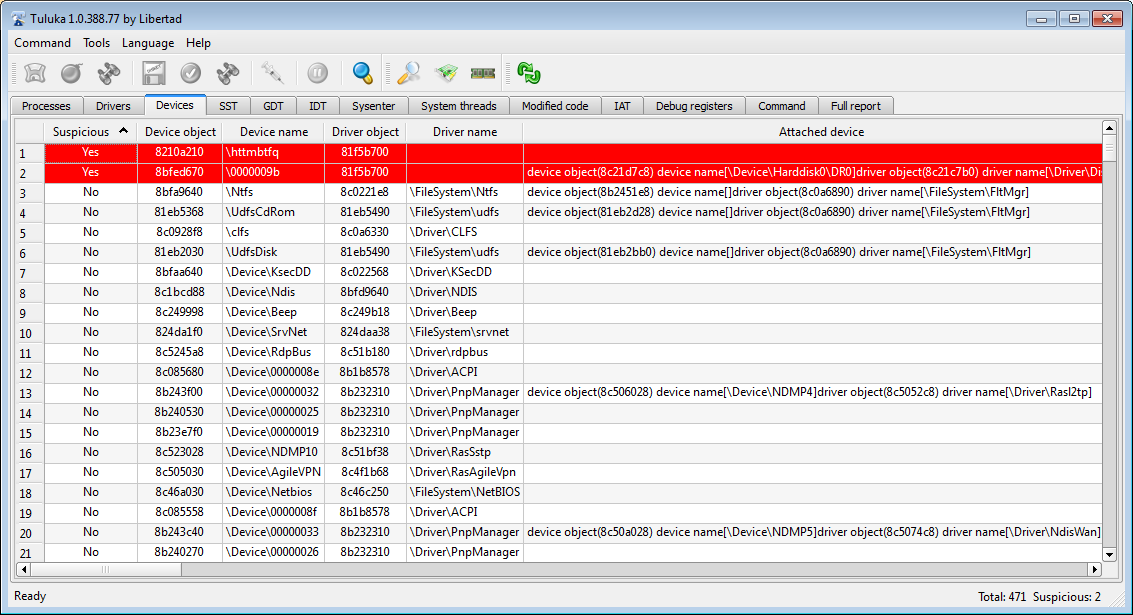Select the \Driver\CLFS driver name cell
The image size is (1133, 615).
(465, 232)
